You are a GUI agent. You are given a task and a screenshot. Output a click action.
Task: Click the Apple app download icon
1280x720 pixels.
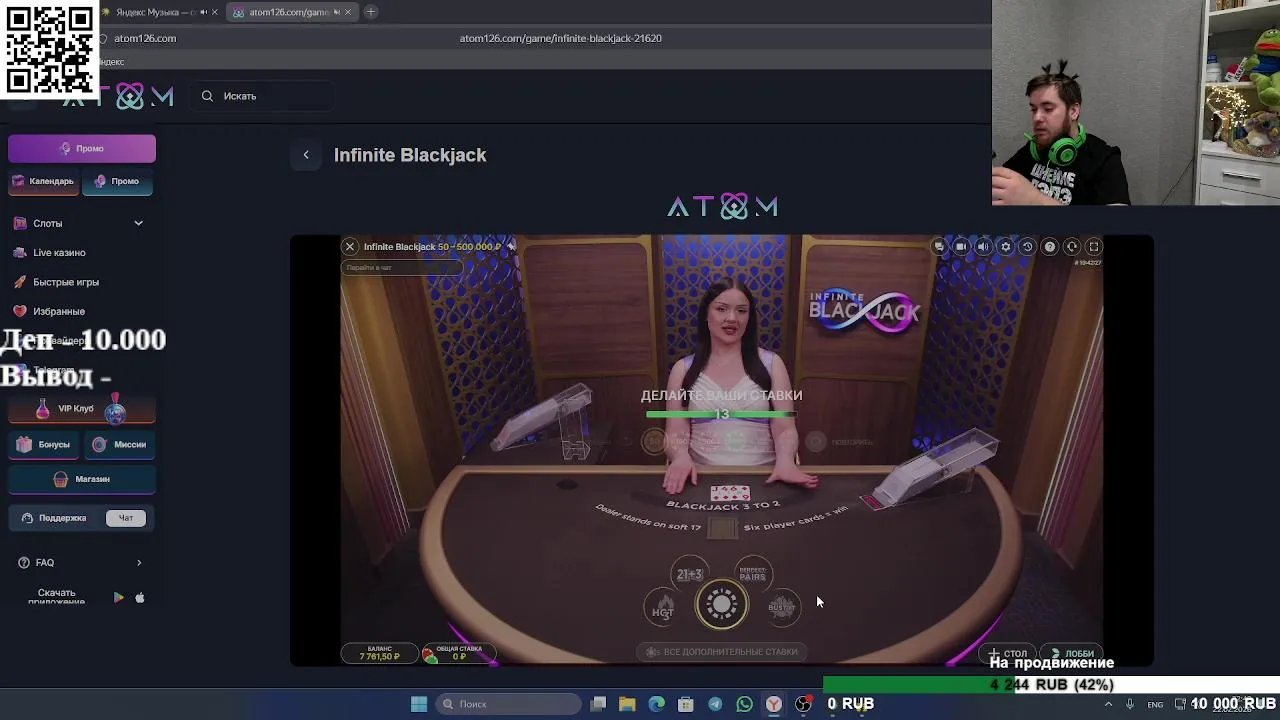140,598
